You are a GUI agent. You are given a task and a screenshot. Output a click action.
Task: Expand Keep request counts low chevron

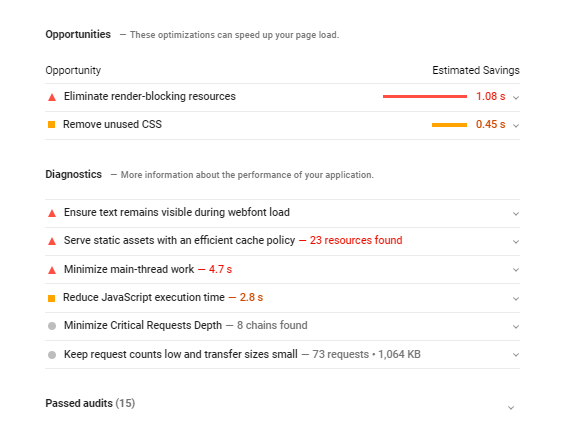click(516, 355)
